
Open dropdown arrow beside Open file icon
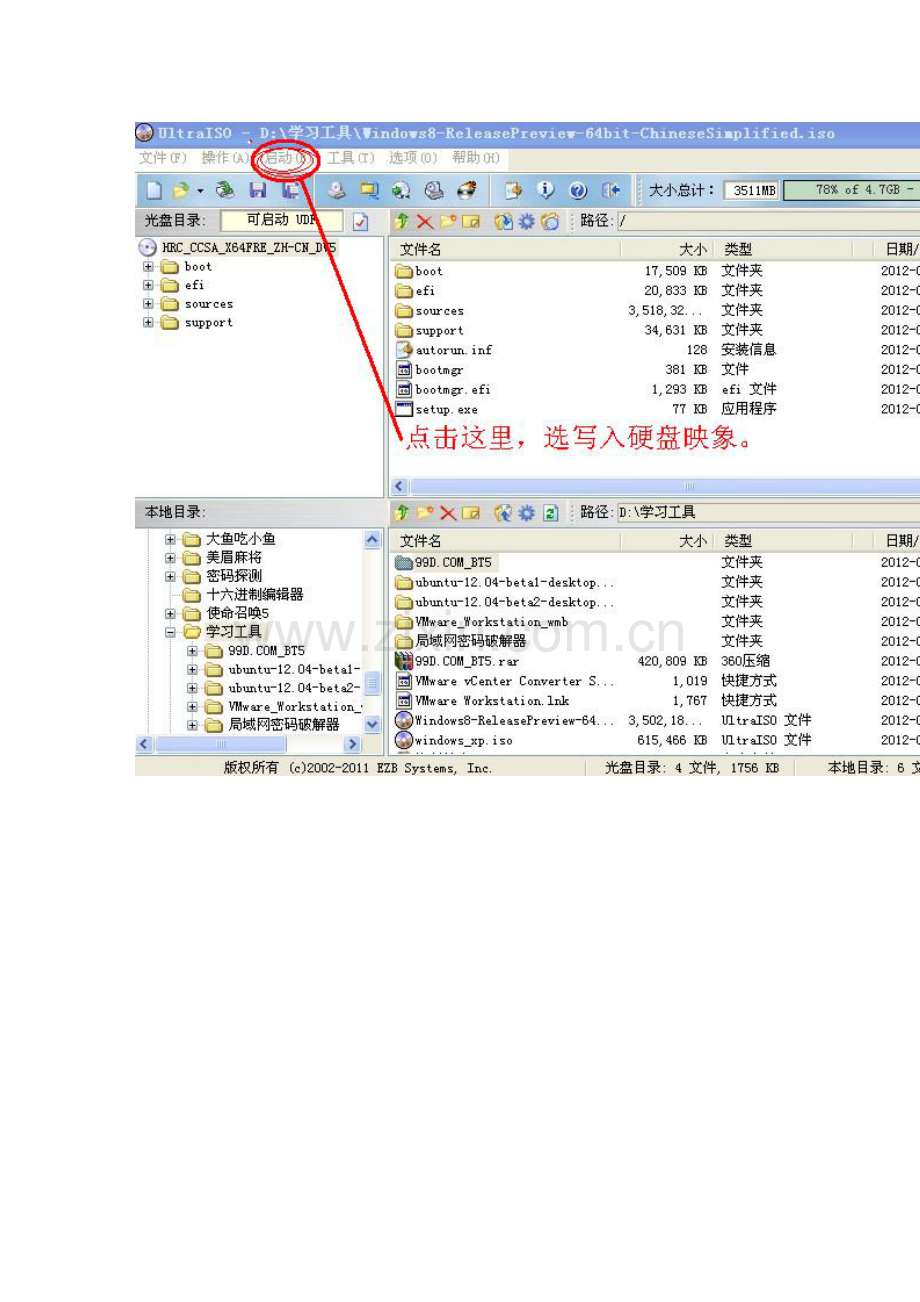click(x=200, y=190)
